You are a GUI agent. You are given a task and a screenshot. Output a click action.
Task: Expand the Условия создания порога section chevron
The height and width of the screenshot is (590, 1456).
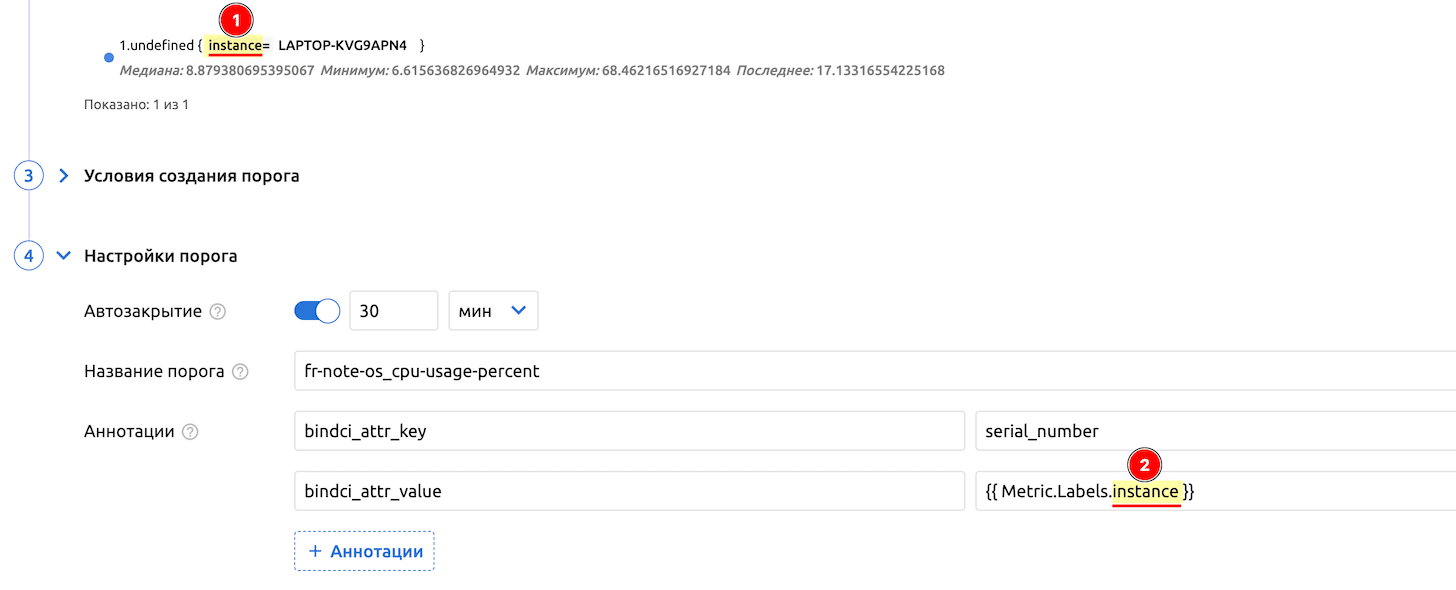(64, 176)
